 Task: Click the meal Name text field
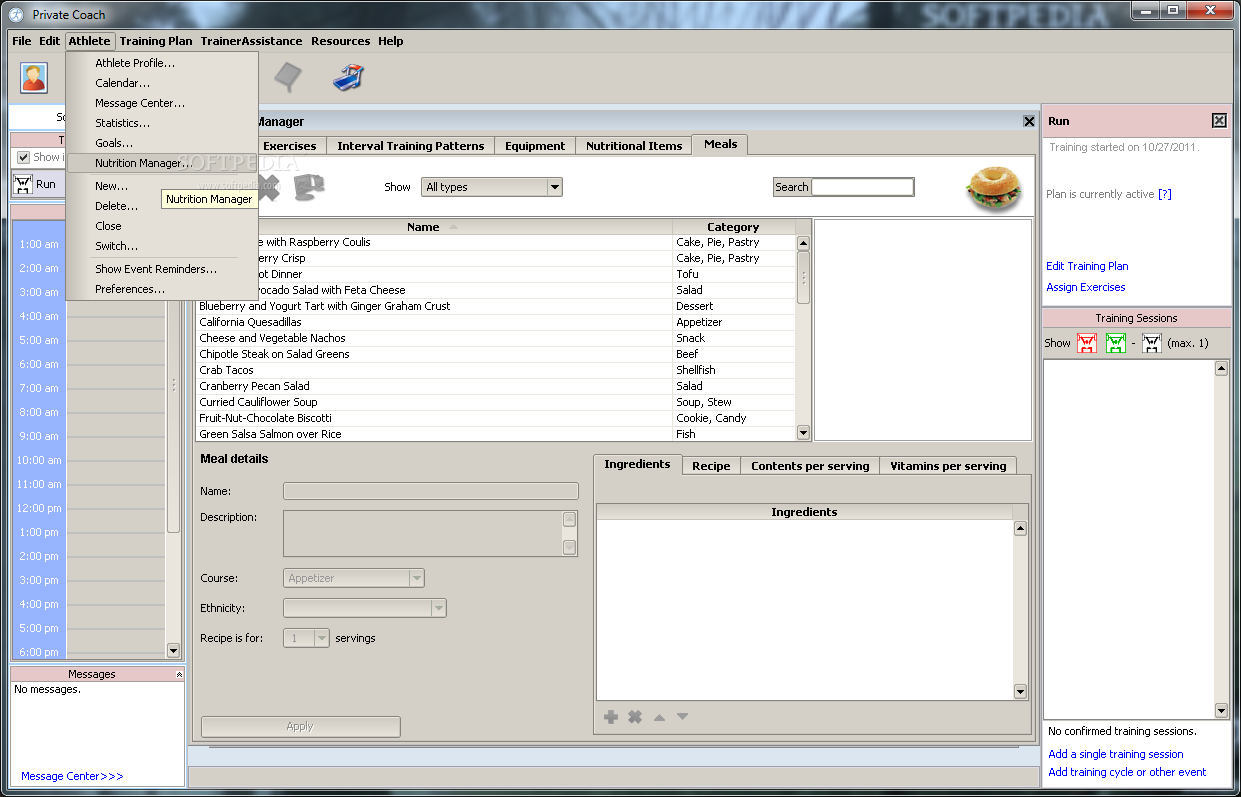(431, 491)
